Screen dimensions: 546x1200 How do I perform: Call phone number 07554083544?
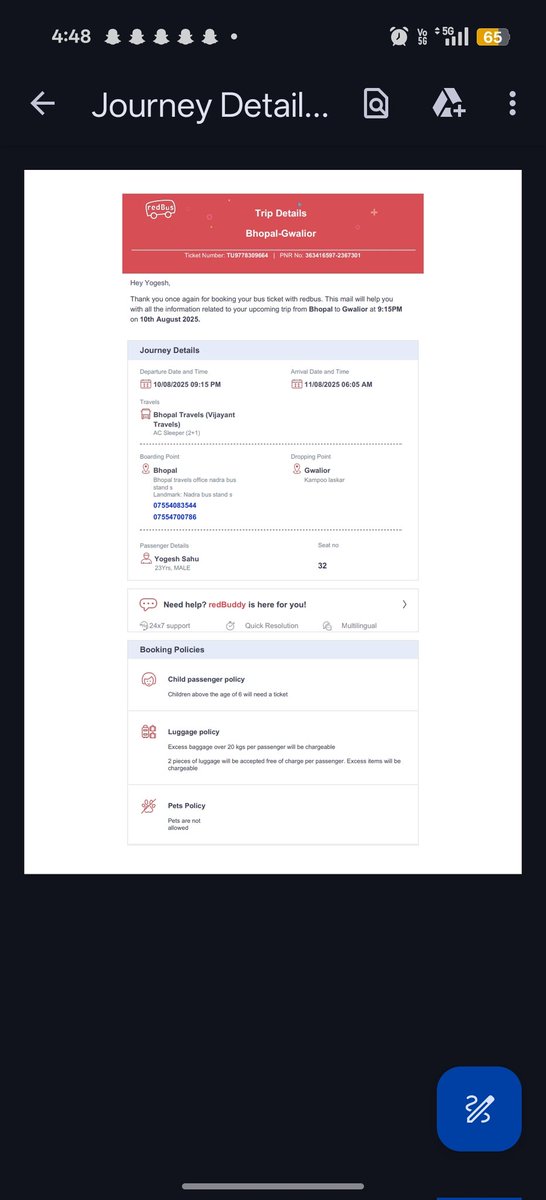pos(175,506)
